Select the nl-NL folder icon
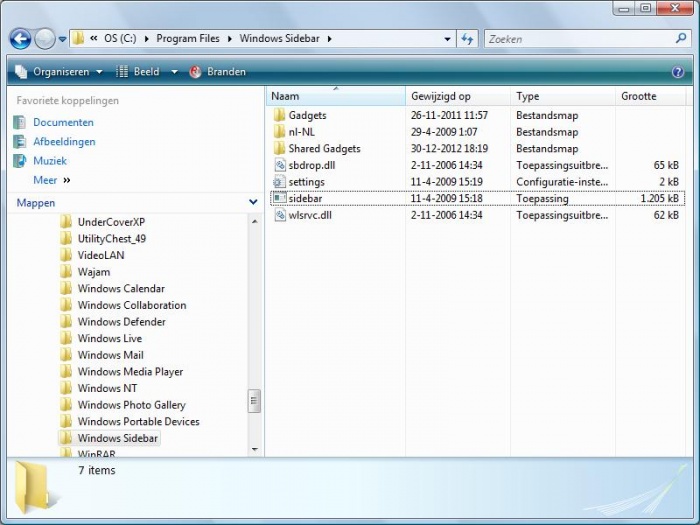This screenshot has height=525, width=700. 279,132
